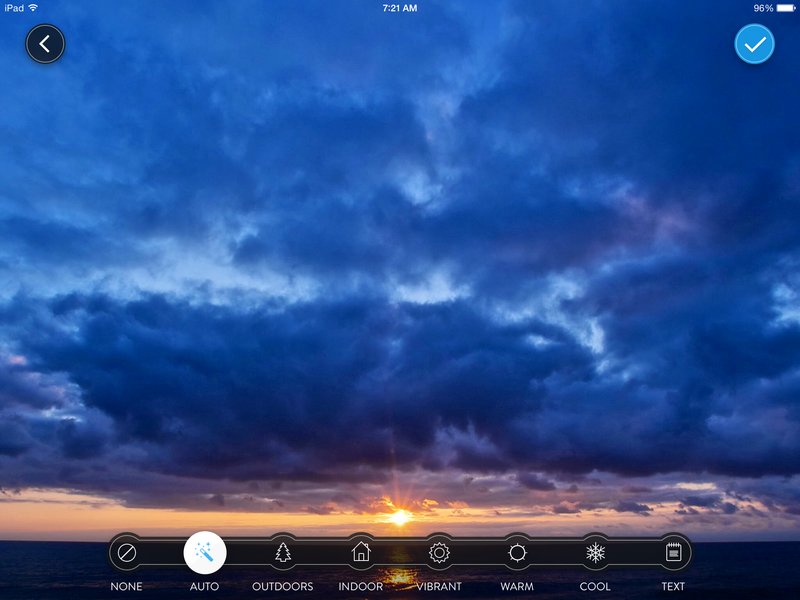
Task: Choose the Outdoors pine tree filter
Action: (283, 553)
